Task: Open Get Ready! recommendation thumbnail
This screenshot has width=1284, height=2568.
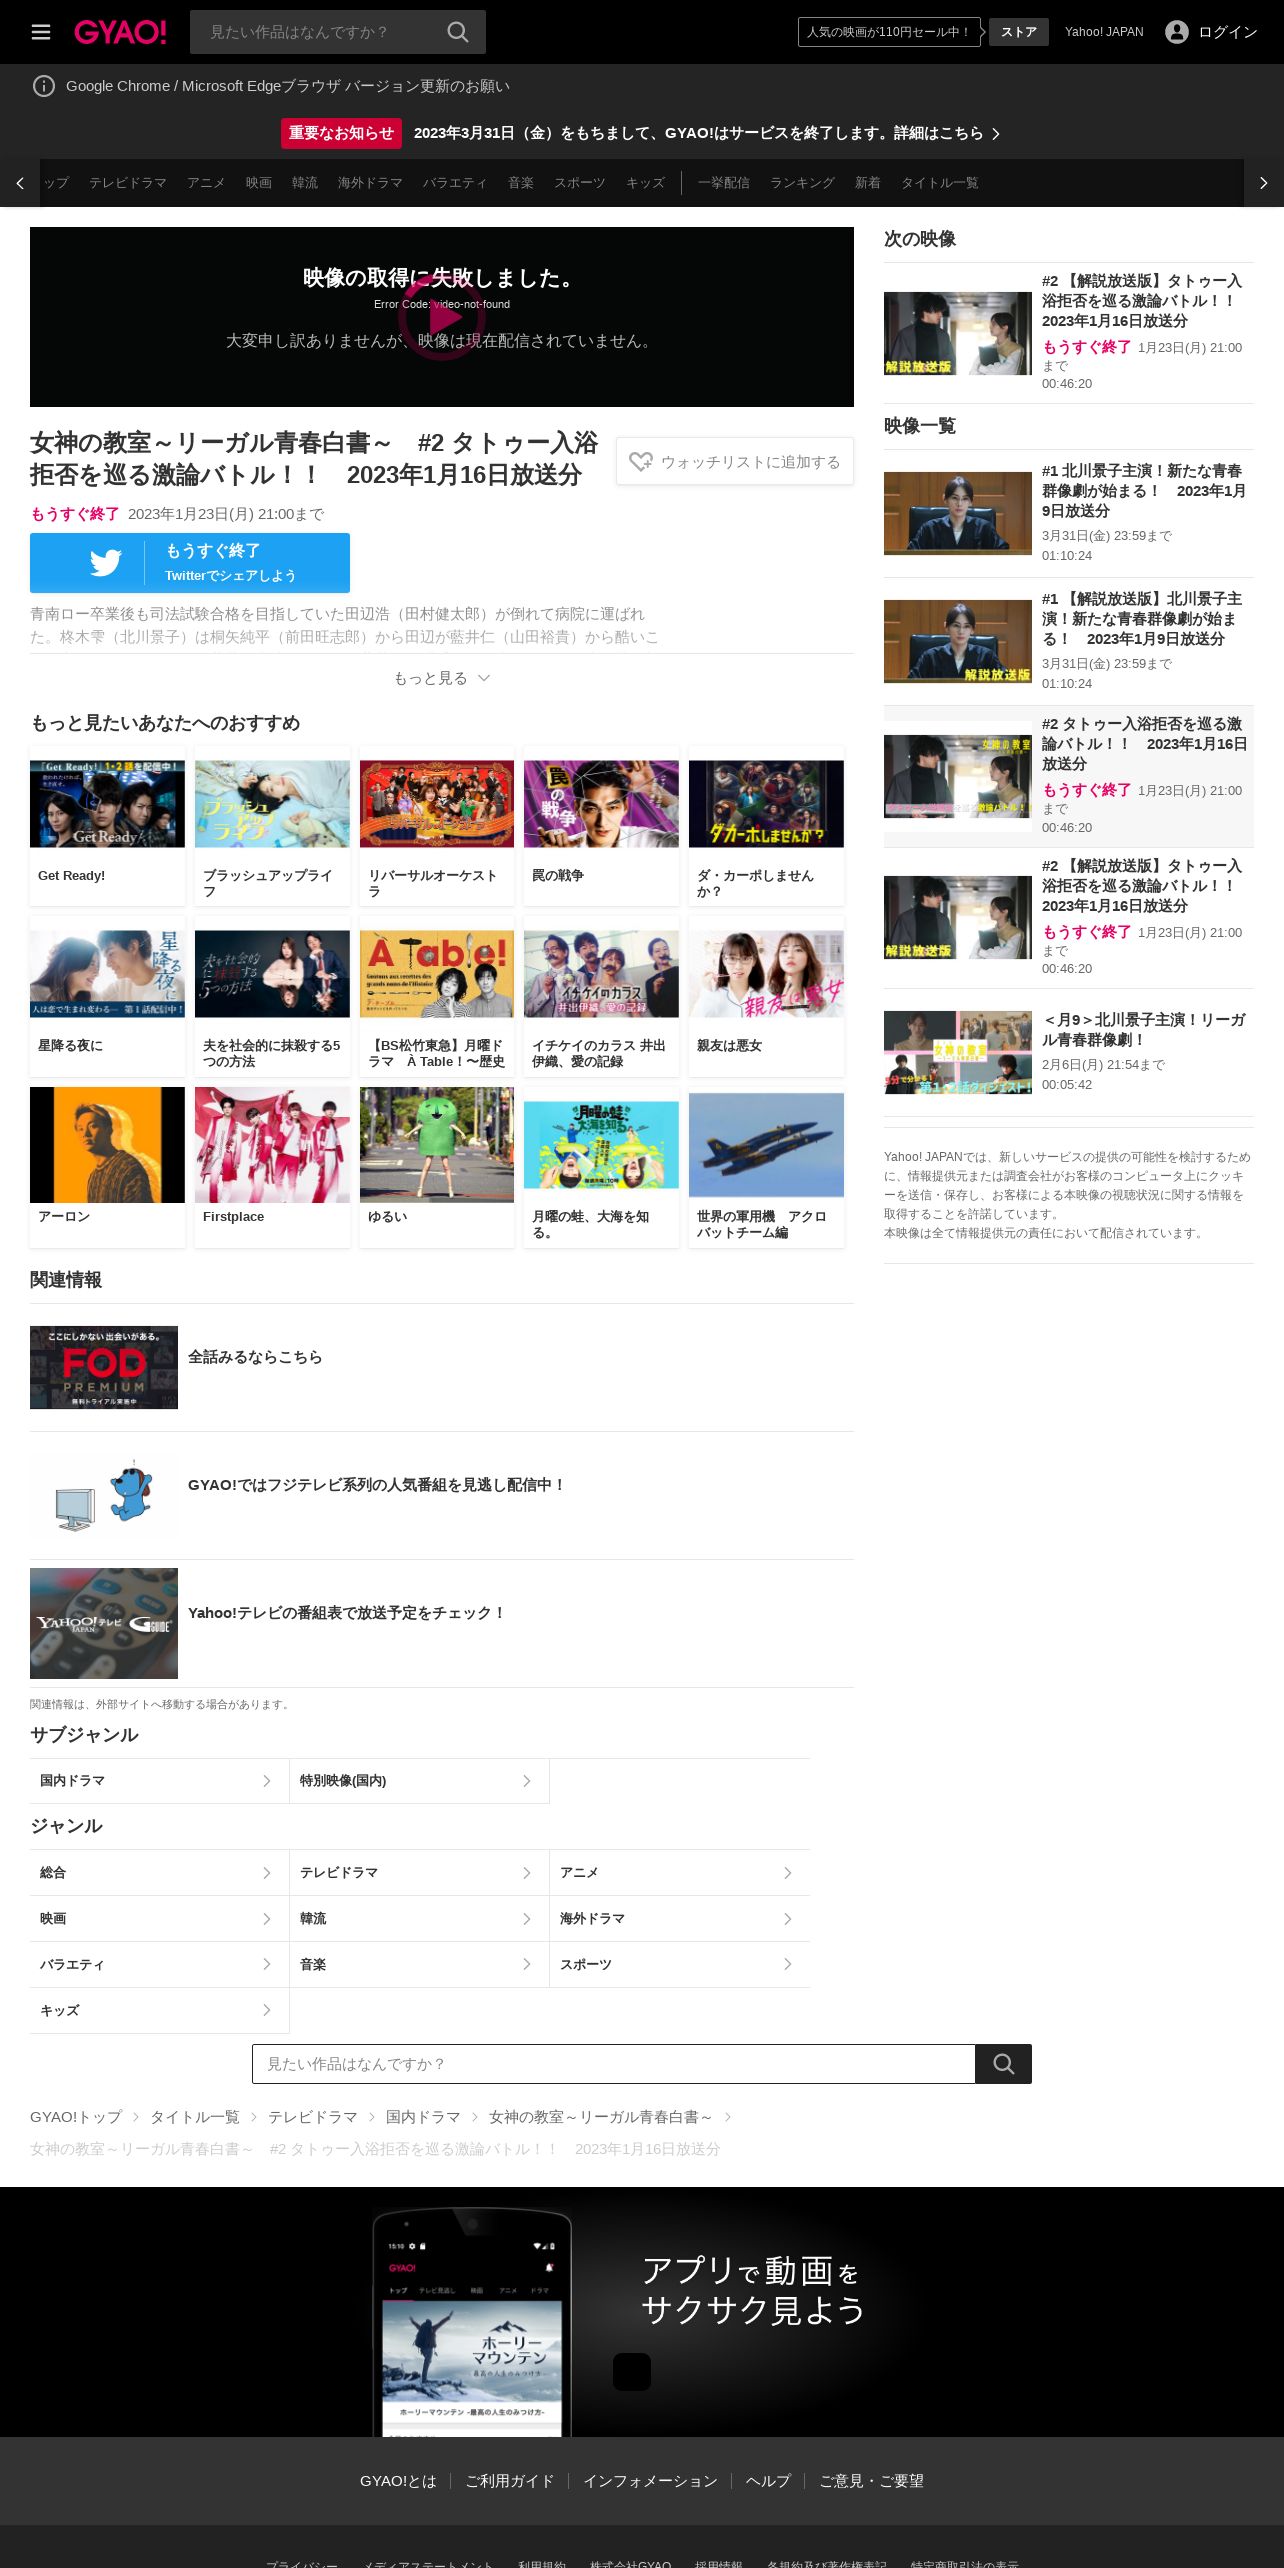Action: (x=107, y=804)
